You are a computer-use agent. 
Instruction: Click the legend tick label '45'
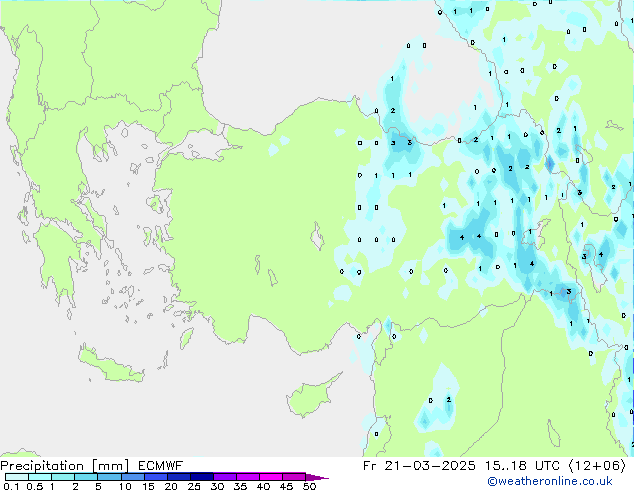tap(286, 486)
